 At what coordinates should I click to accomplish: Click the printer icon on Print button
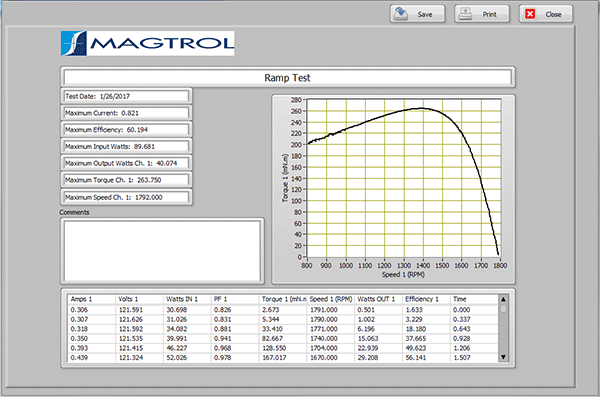[465, 14]
